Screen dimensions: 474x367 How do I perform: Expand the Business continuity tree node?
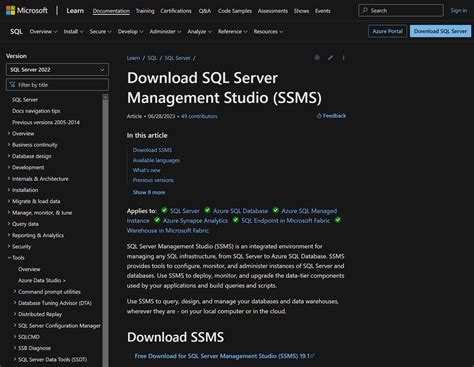(9, 145)
